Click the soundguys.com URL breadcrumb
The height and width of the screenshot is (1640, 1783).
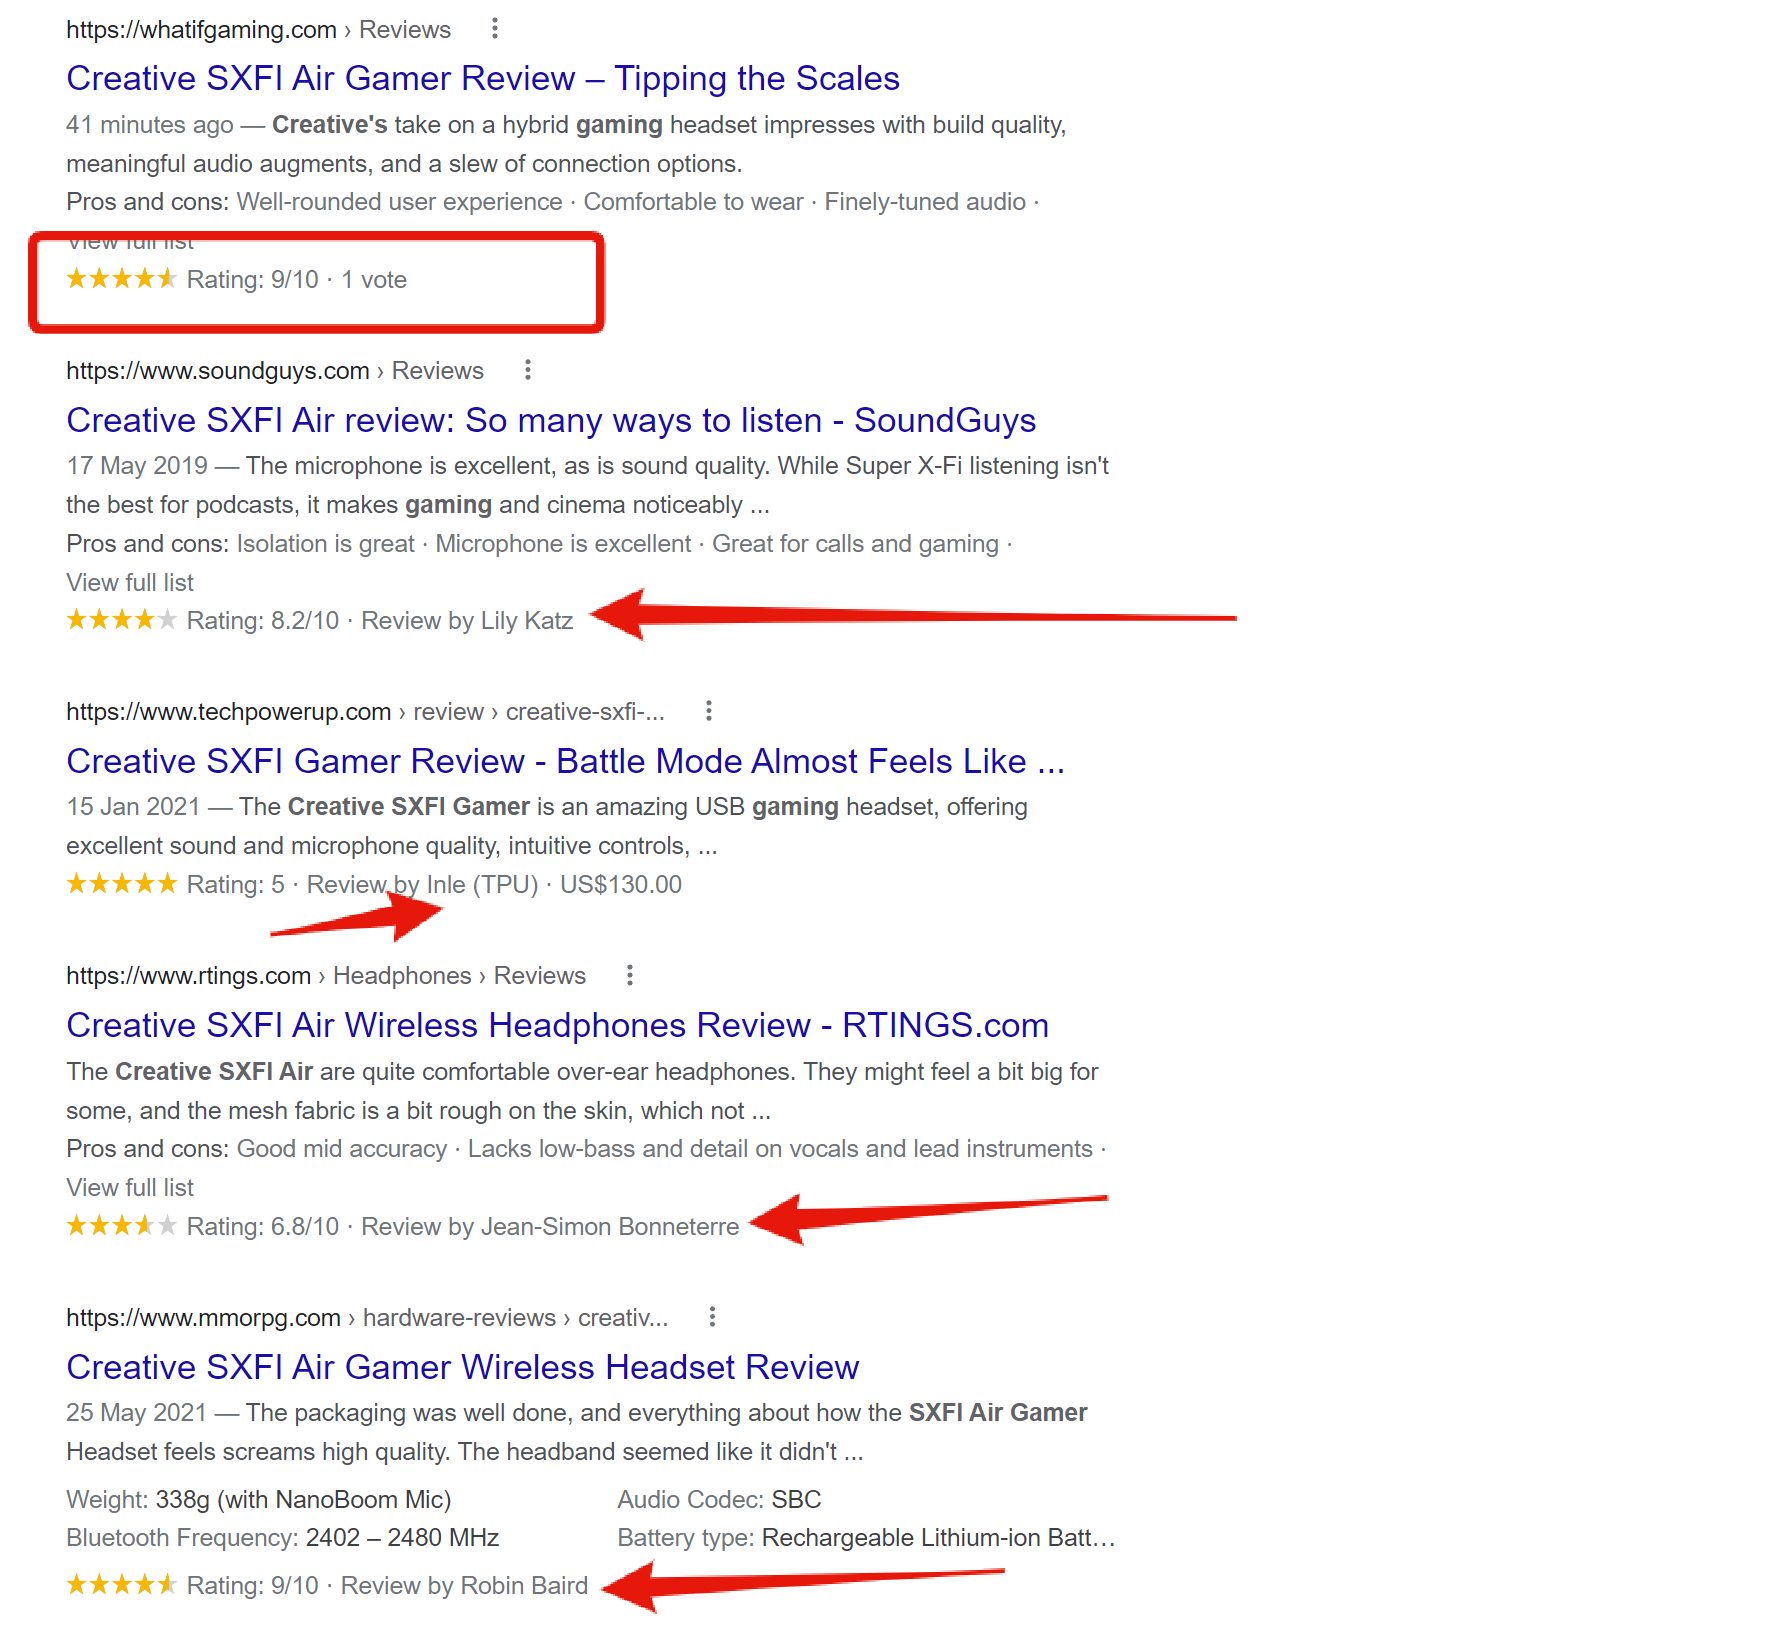[x=275, y=371]
